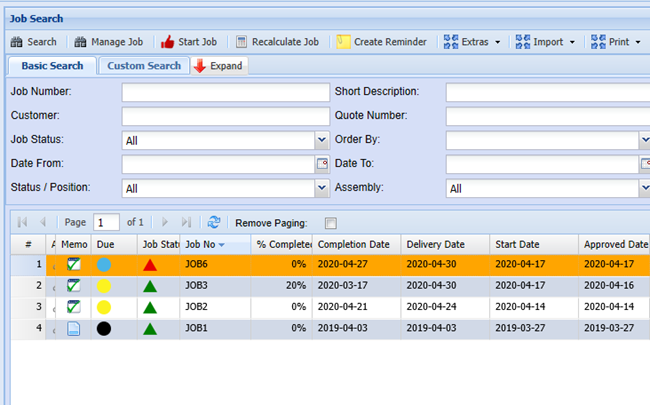Open the Date From calendar picker

point(322,164)
